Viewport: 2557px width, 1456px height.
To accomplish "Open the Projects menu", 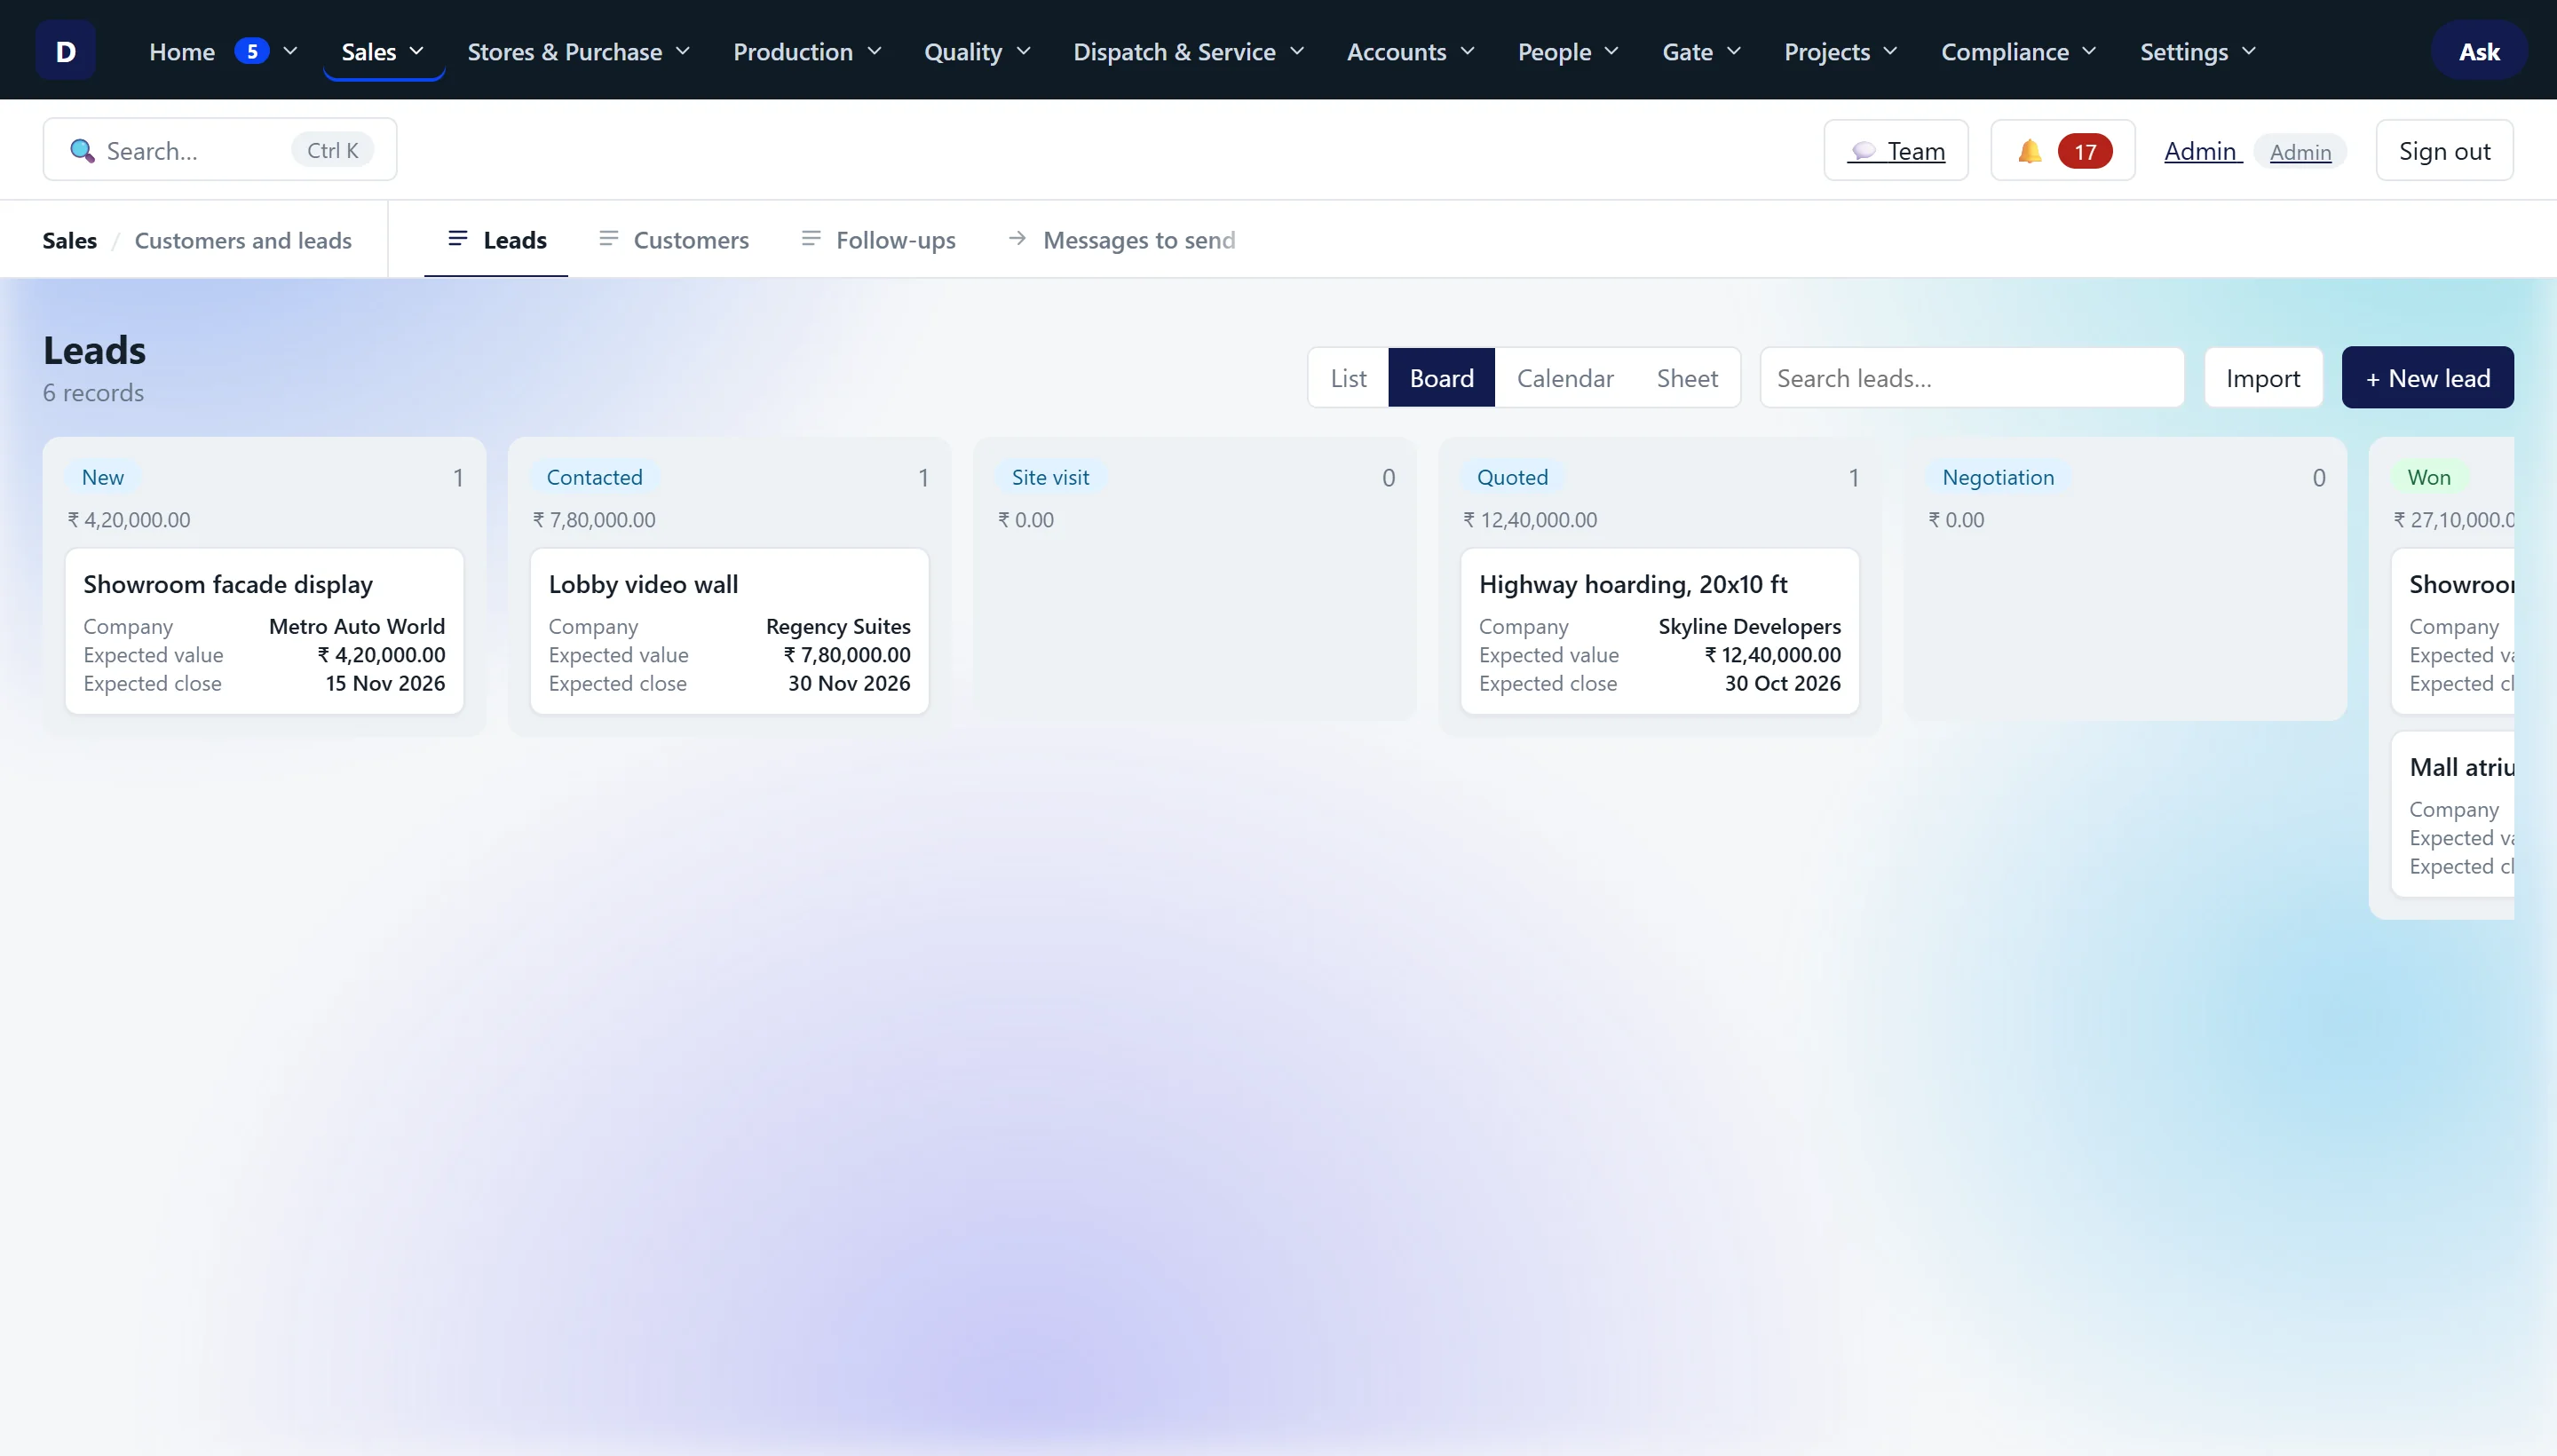I will [1840, 51].
